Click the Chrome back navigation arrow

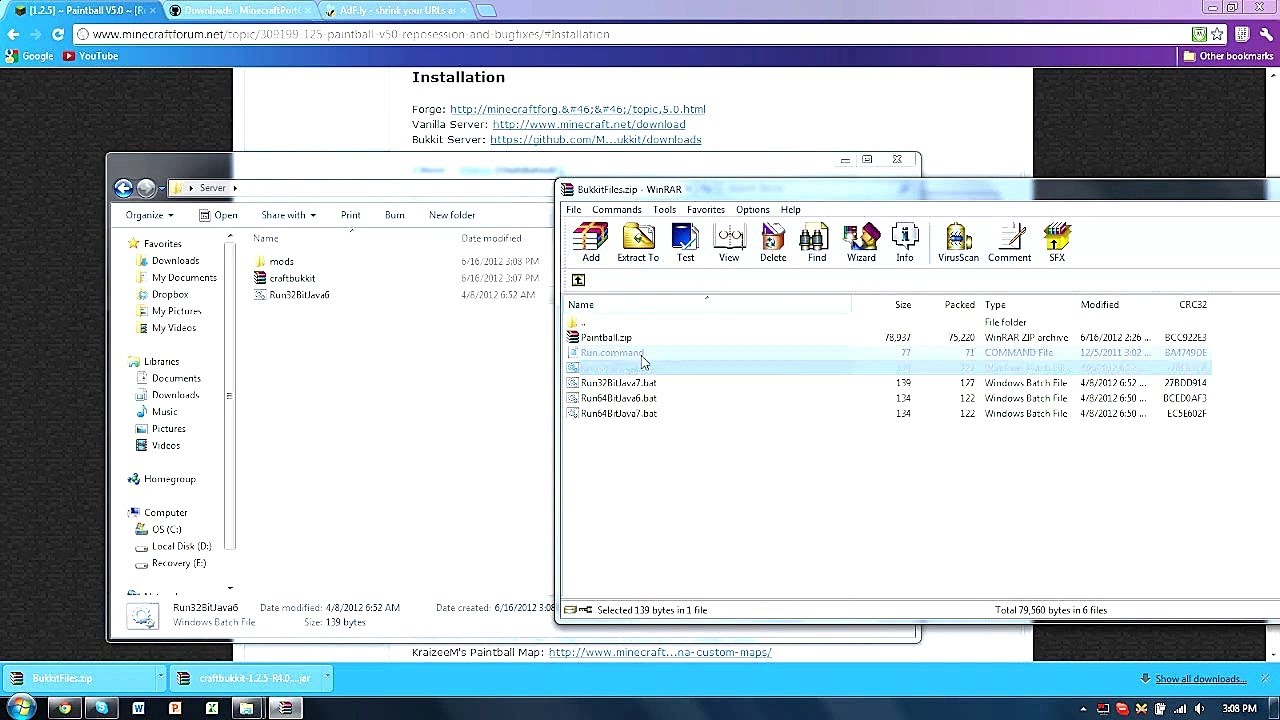[x=13, y=34]
